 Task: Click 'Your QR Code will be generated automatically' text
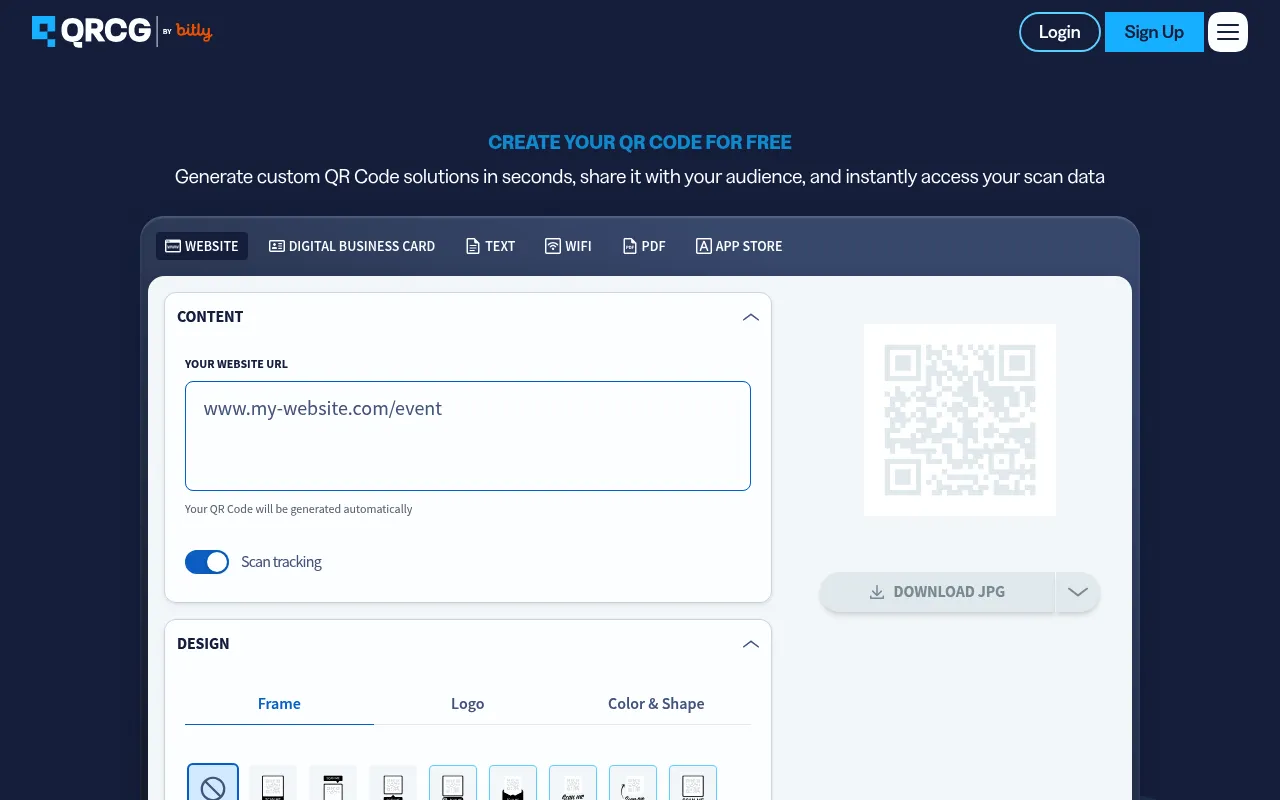[299, 509]
